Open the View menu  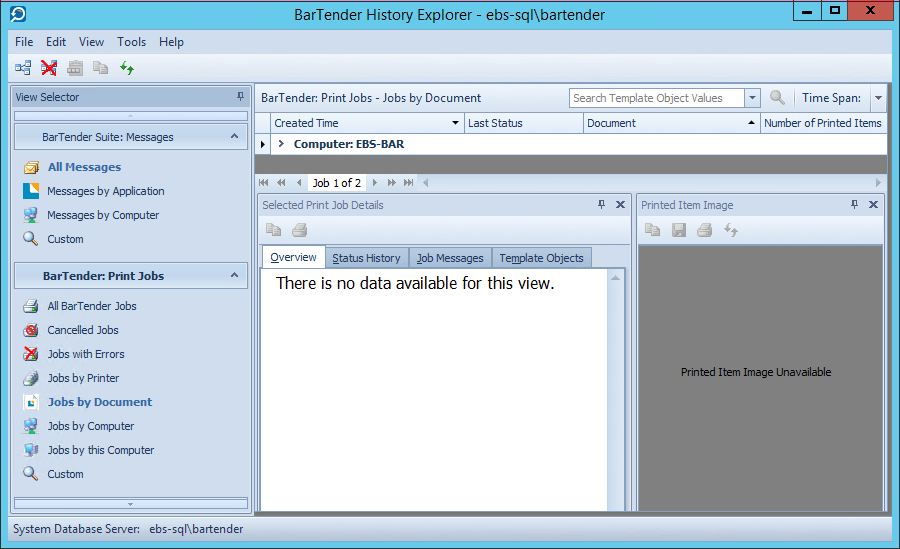(x=91, y=42)
